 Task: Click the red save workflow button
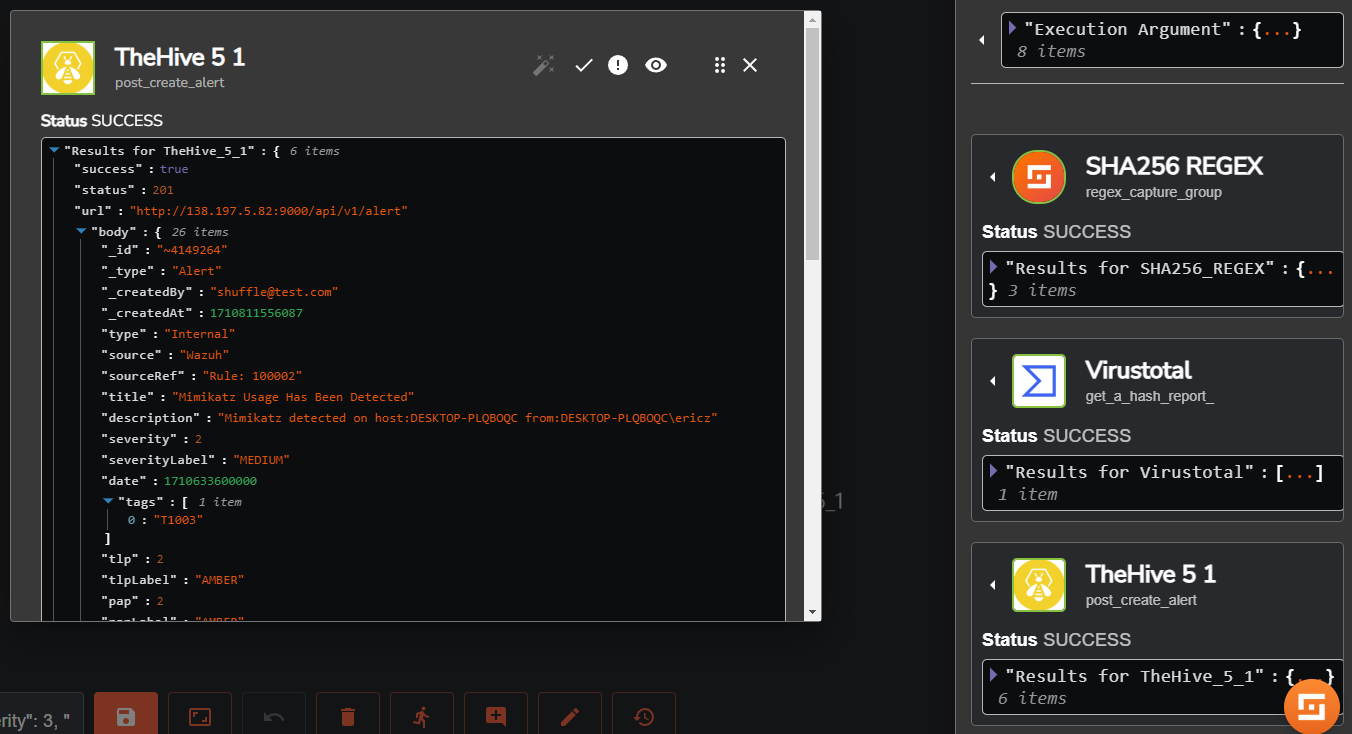[x=126, y=715]
